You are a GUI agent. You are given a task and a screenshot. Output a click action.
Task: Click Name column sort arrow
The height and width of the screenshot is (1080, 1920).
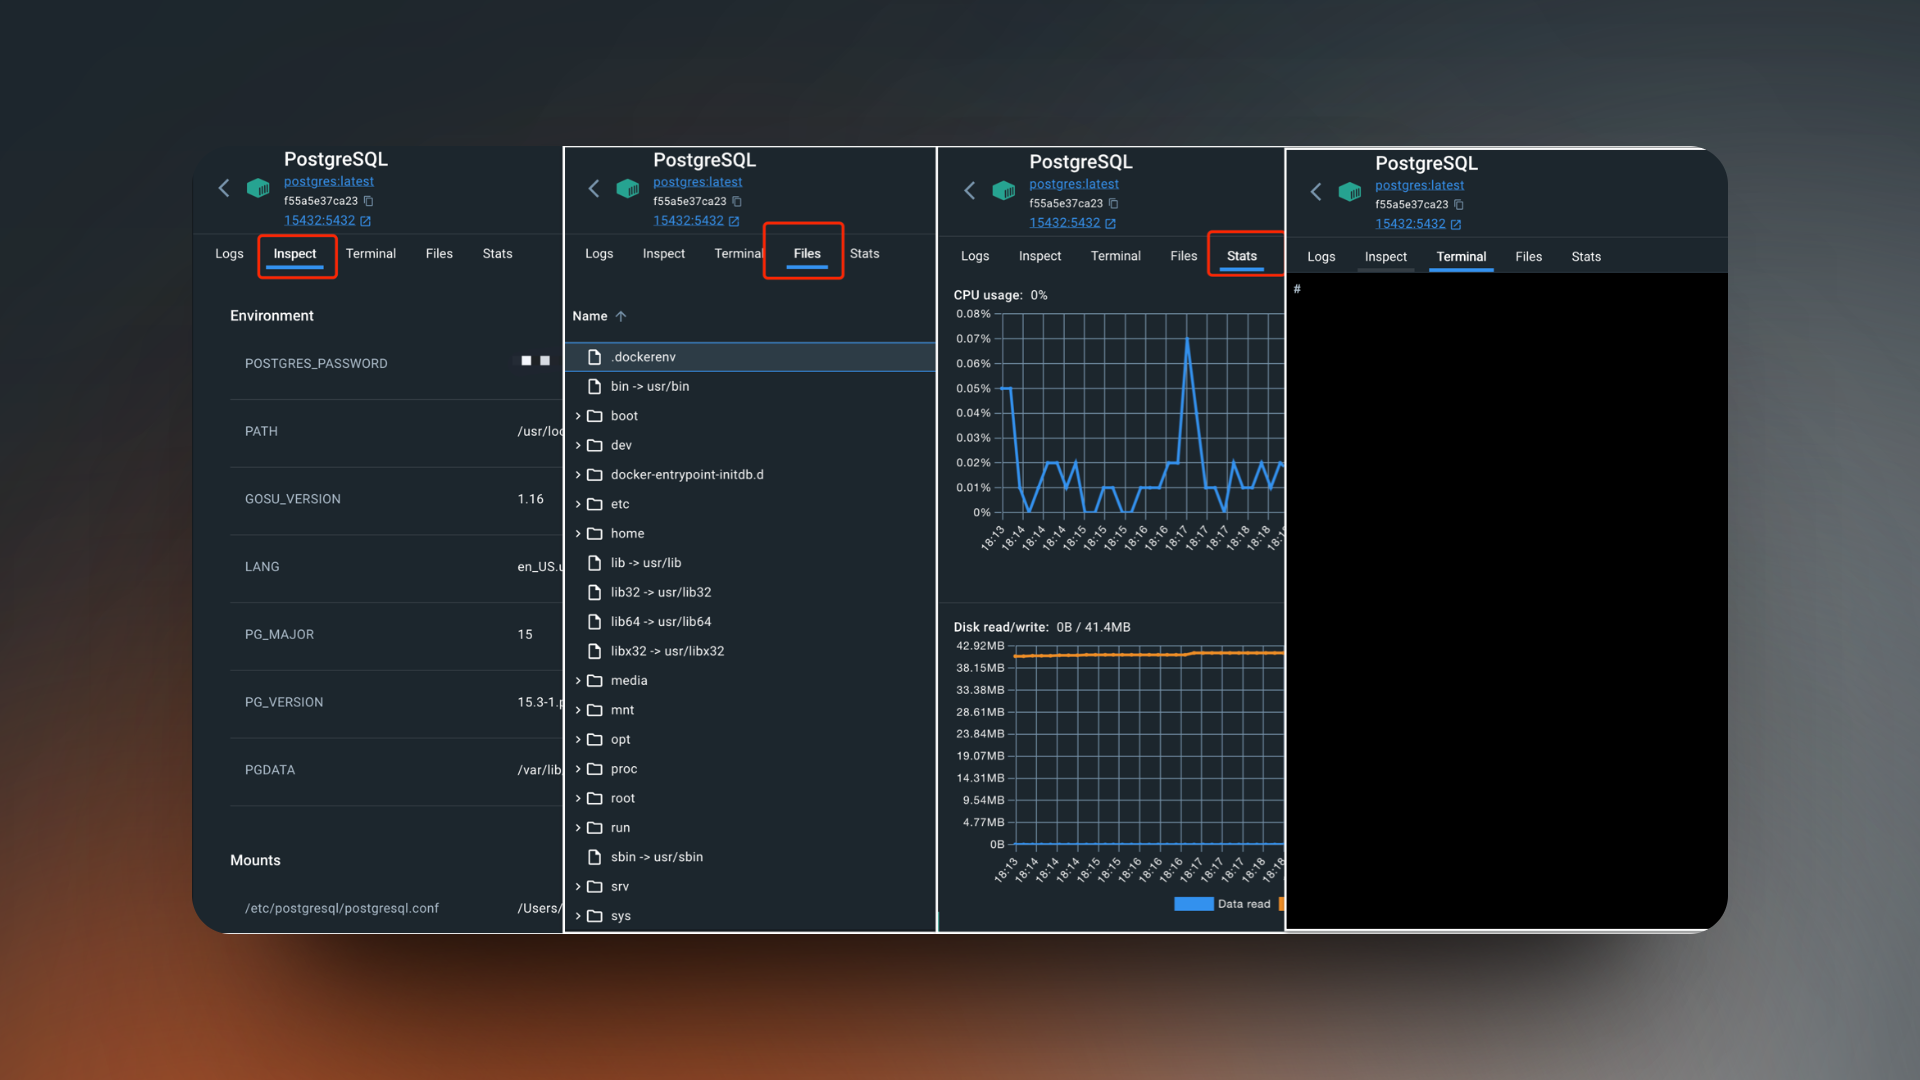coord(621,316)
